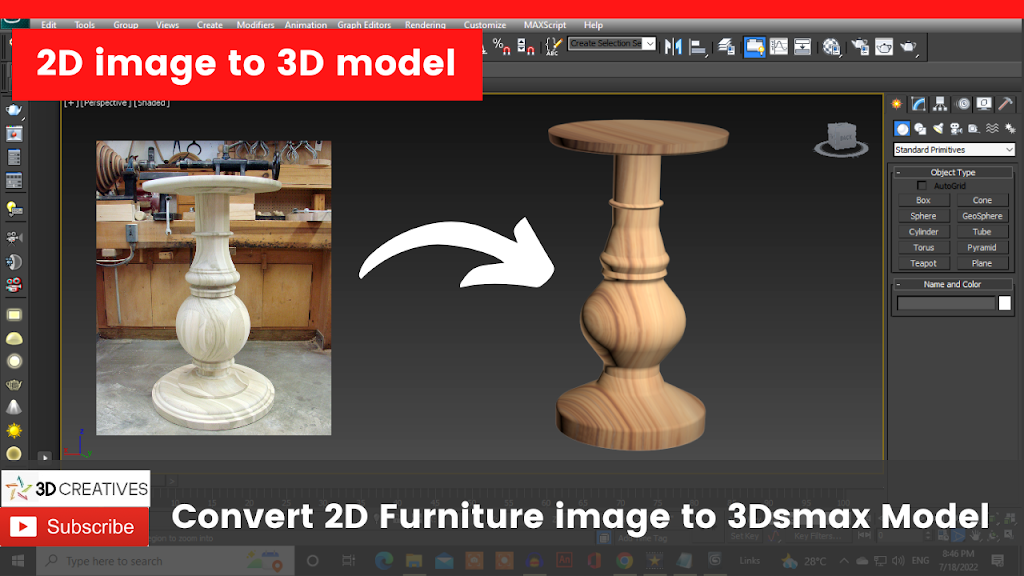This screenshot has height=576, width=1024.
Task: Enable the AutoGrid checkbox
Action: (921, 185)
